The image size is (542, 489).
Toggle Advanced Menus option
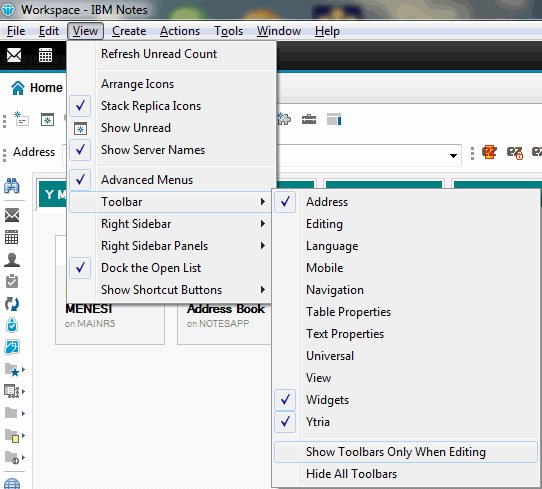pyautogui.click(x=171, y=180)
